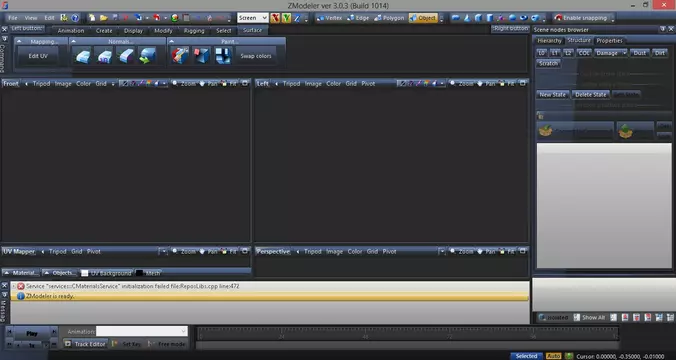Click the New State button
676x360 pixels.
click(553, 94)
